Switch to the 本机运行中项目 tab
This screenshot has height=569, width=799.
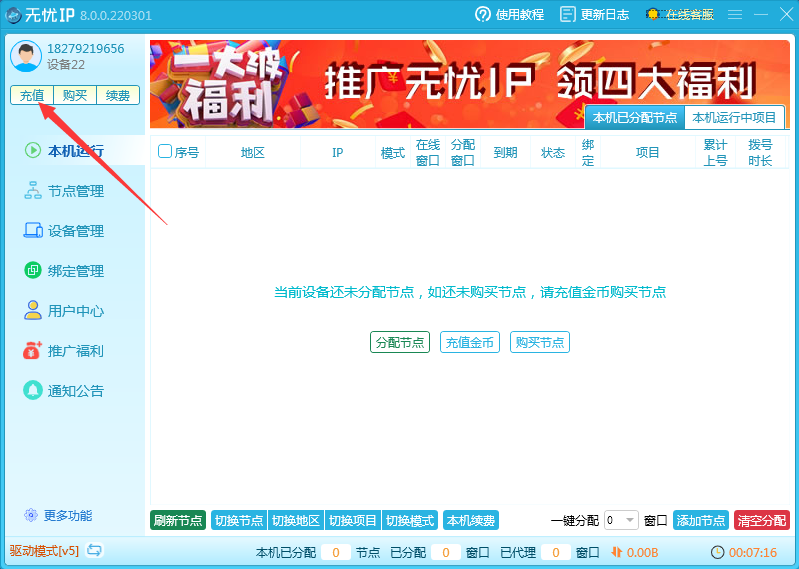click(x=734, y=118)
